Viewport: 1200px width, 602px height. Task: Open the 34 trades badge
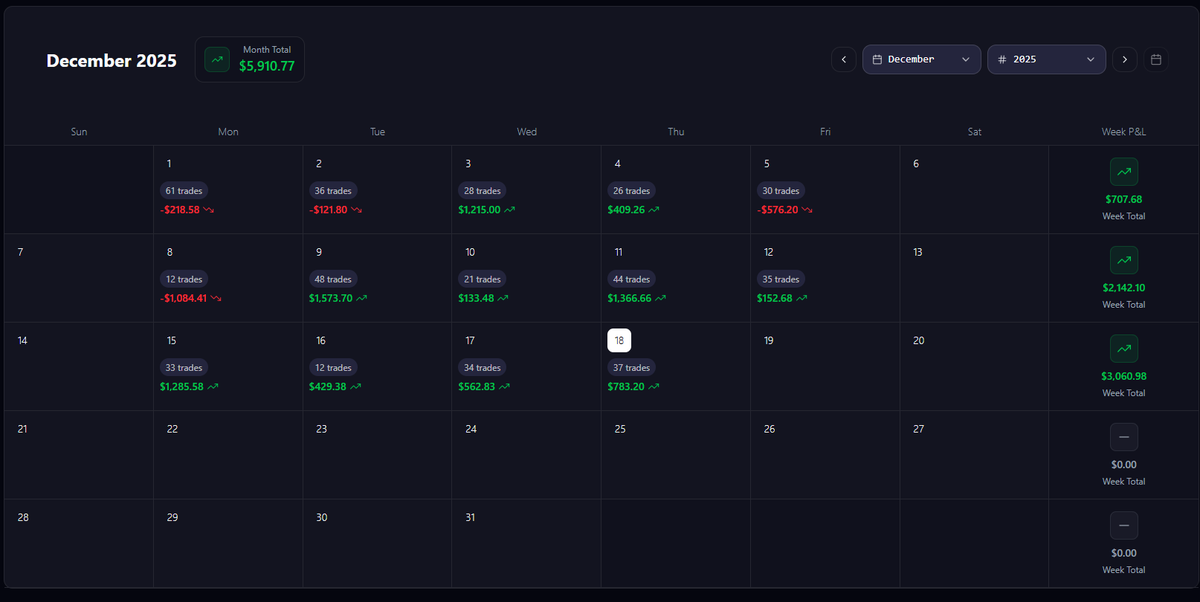point(482,368)
